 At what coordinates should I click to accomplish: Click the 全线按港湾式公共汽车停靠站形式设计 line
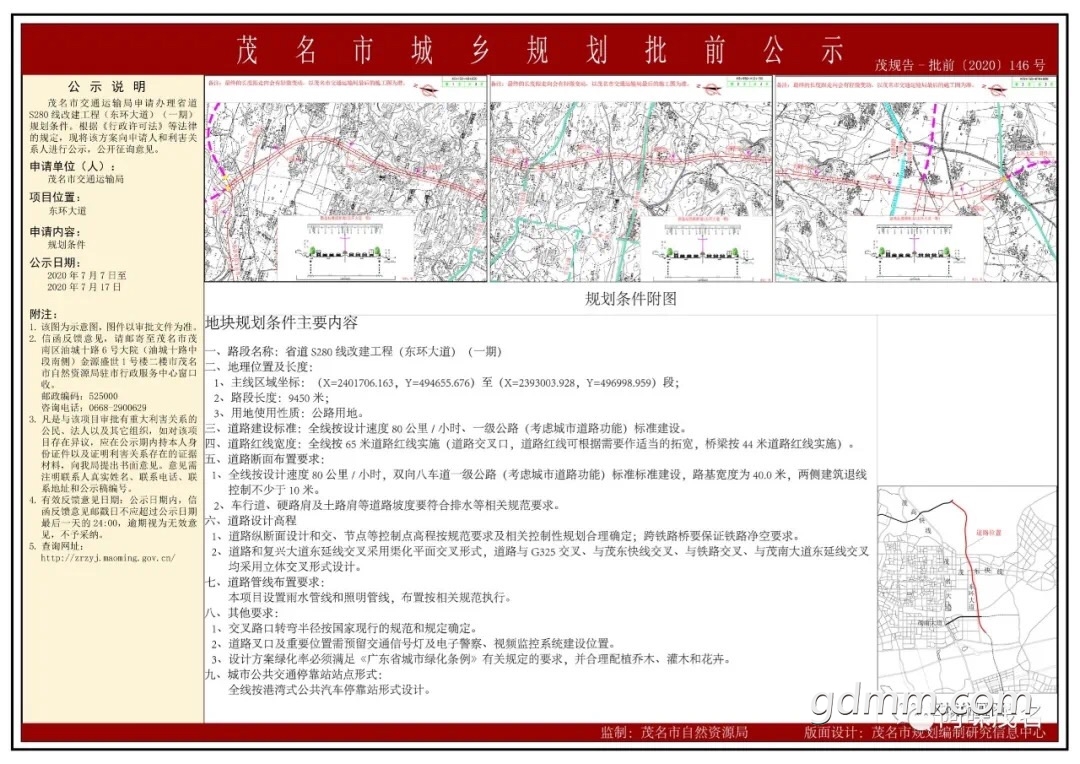tap(330, 690)
